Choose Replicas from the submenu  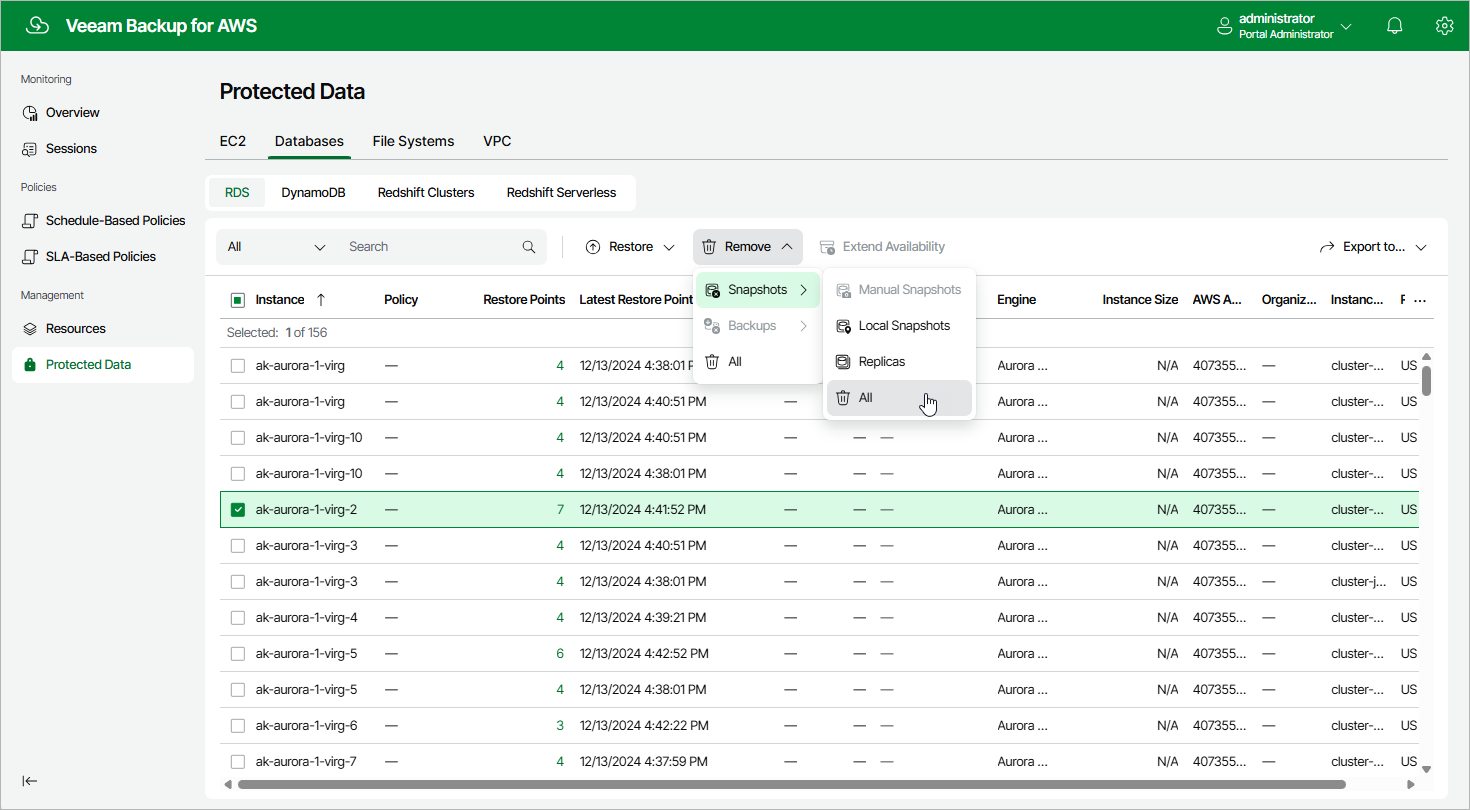pyautogui.click(x=899, y=362)
